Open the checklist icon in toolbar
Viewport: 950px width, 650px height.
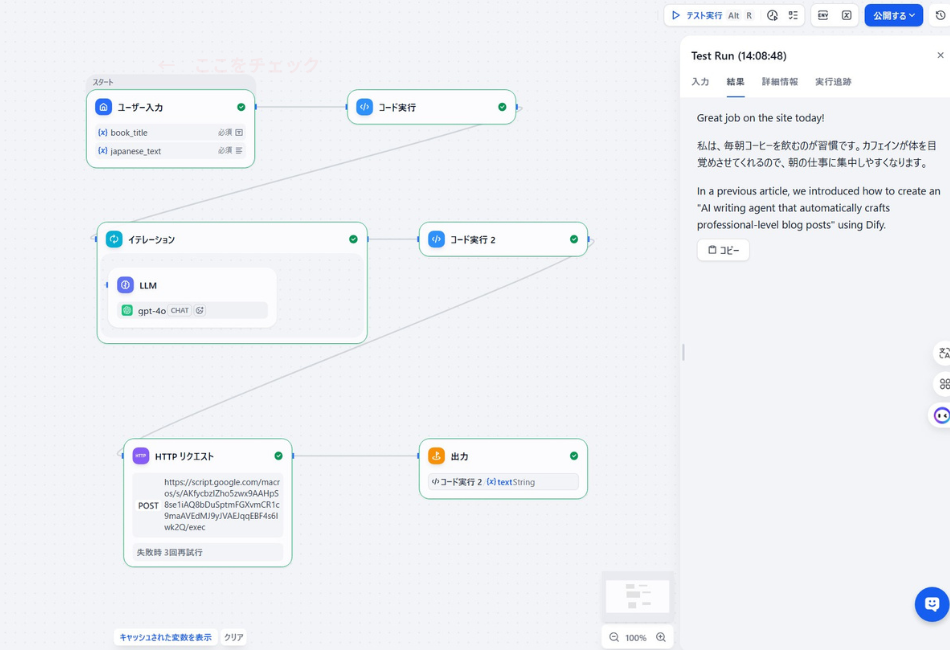pos(793,15)
